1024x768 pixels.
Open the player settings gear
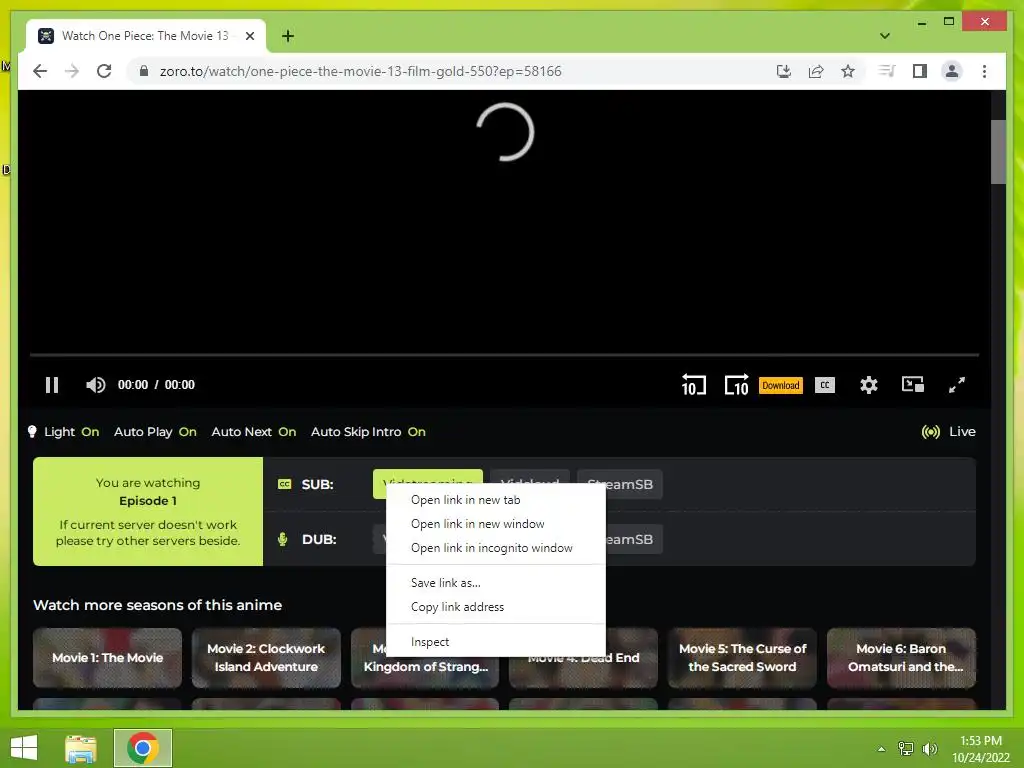pos(869,385)
